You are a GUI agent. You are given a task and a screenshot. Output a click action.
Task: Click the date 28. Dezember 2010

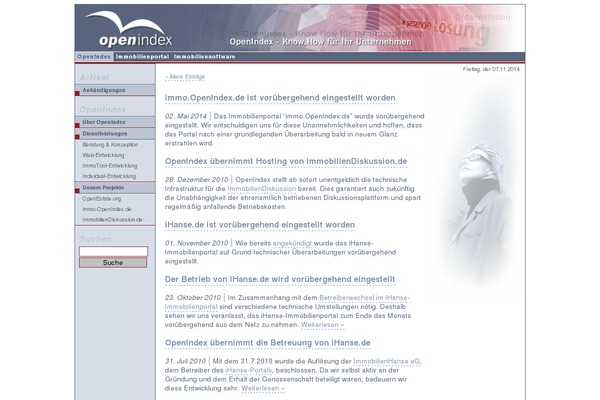pyautogui.click(x=196, y=180)
